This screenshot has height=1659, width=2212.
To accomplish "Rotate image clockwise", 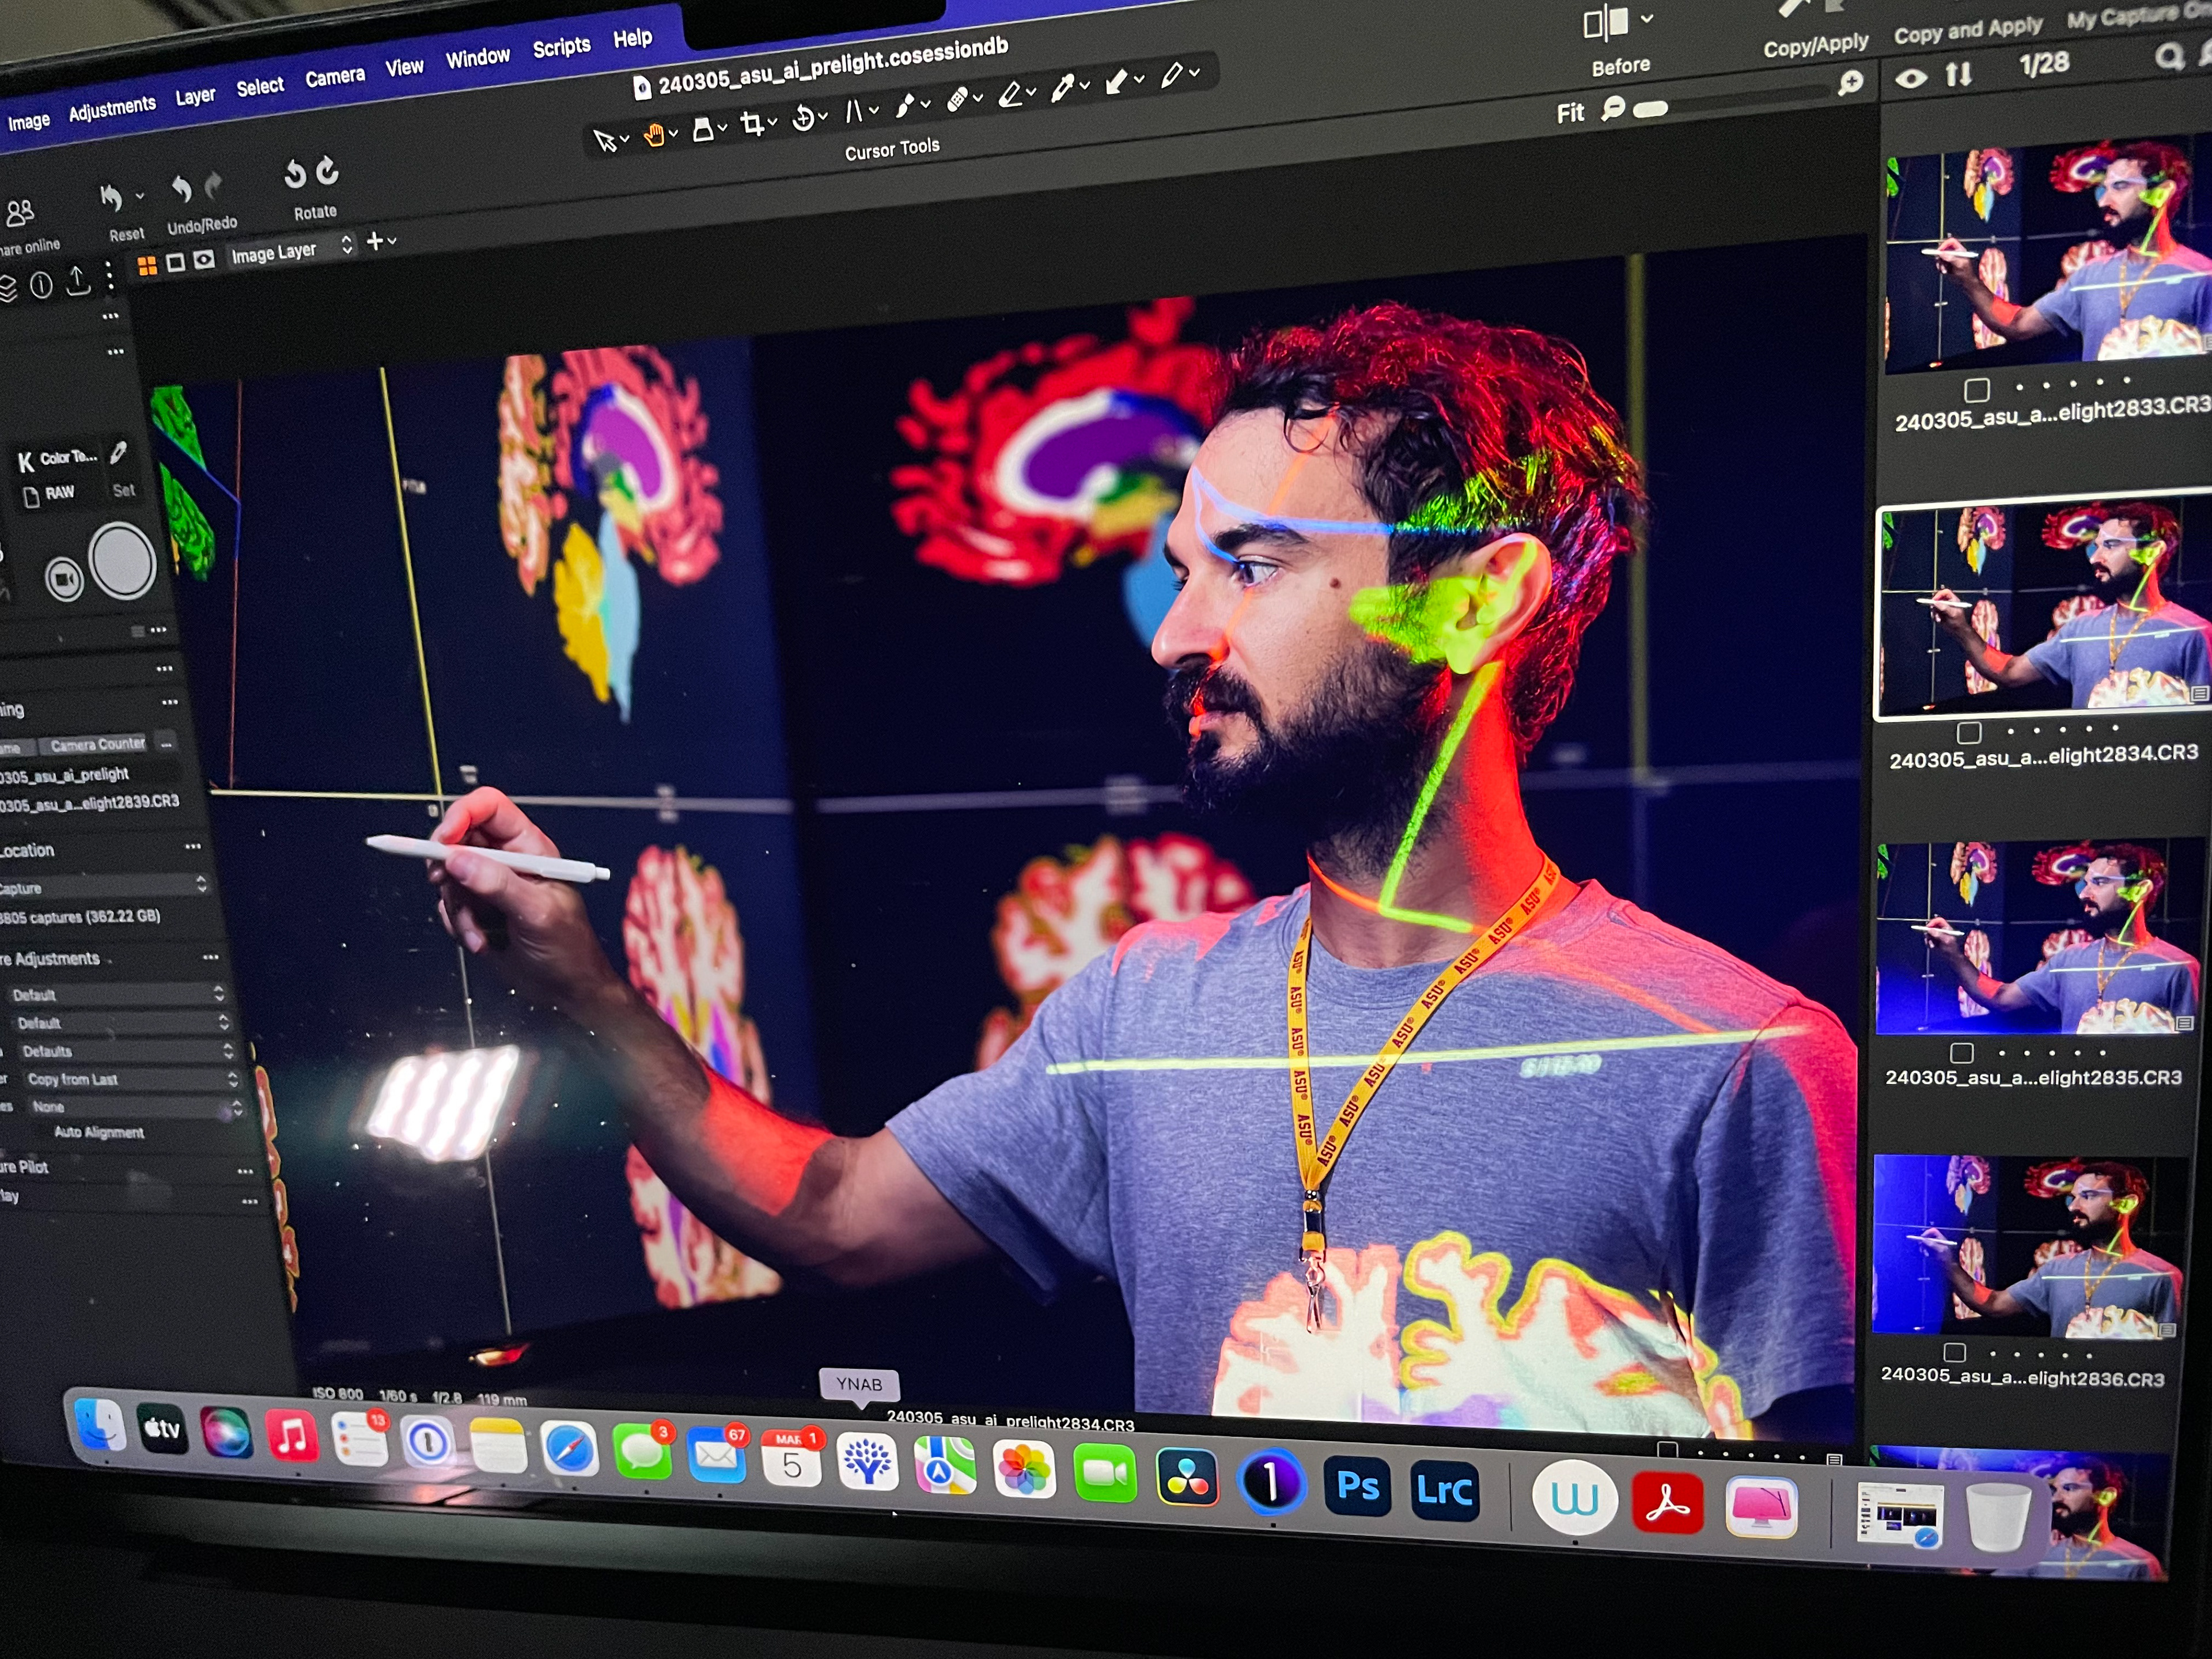I will tap(328, 171).
